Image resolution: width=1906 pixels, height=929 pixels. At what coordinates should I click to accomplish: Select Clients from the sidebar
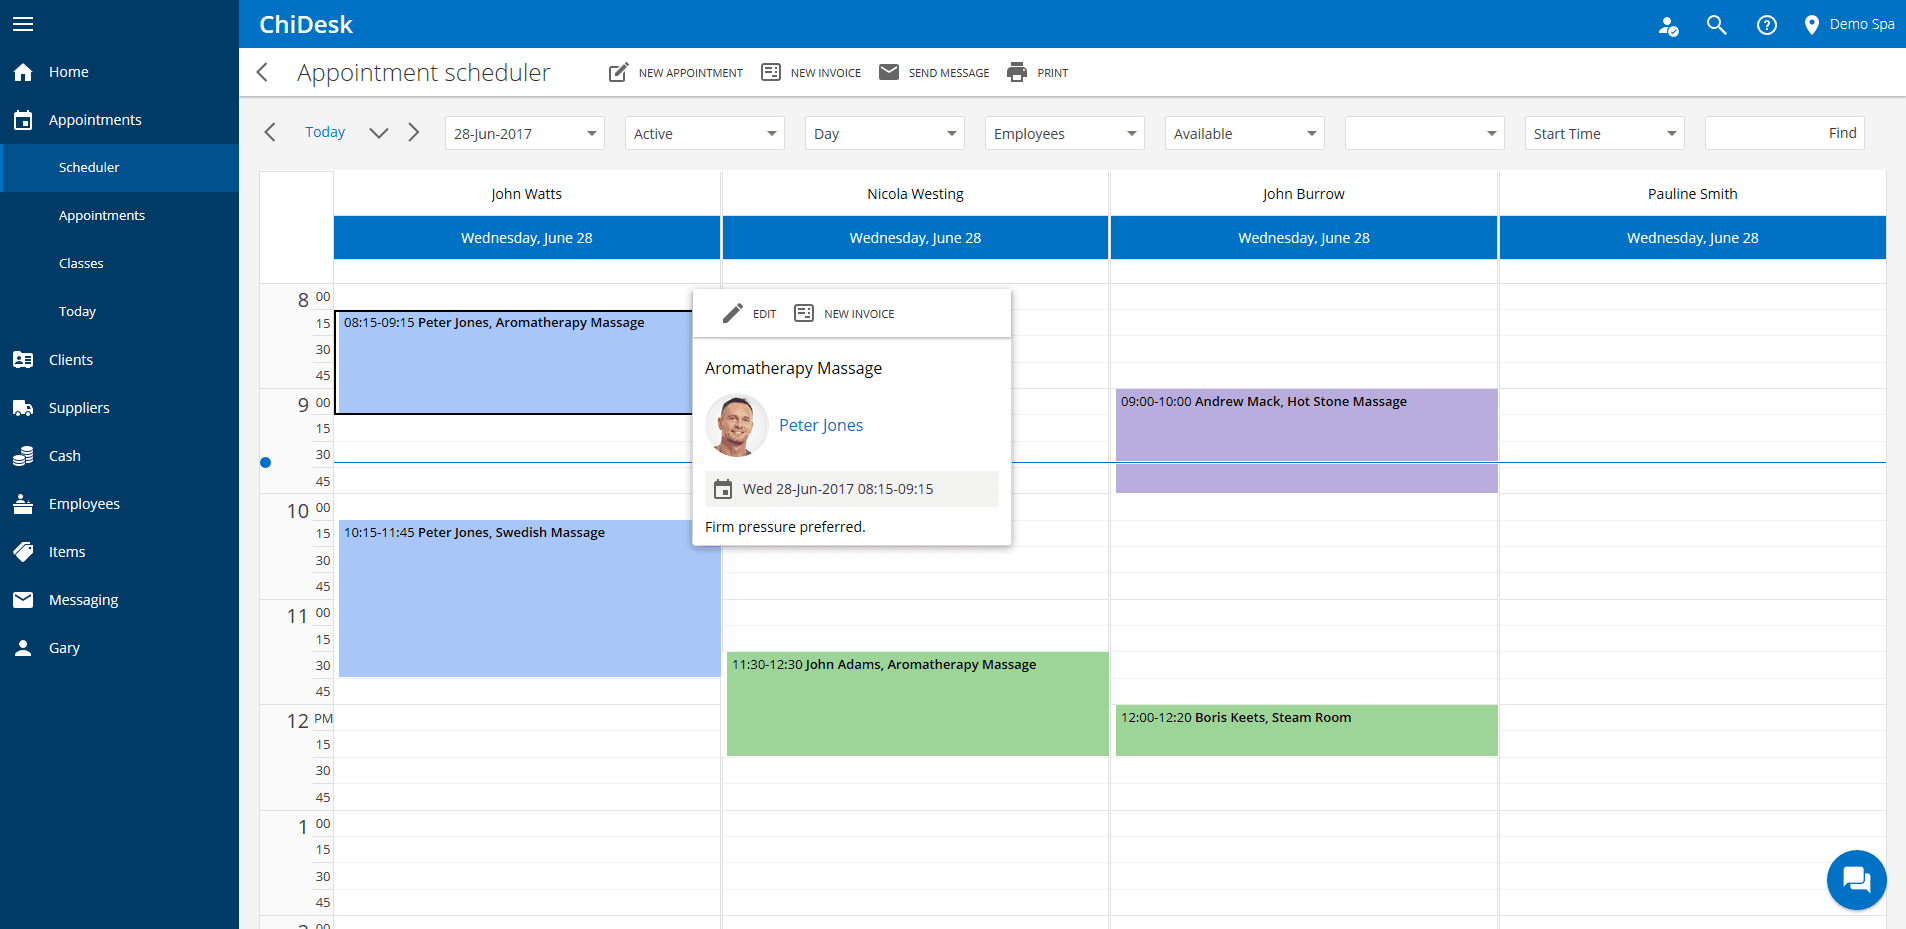72,359
